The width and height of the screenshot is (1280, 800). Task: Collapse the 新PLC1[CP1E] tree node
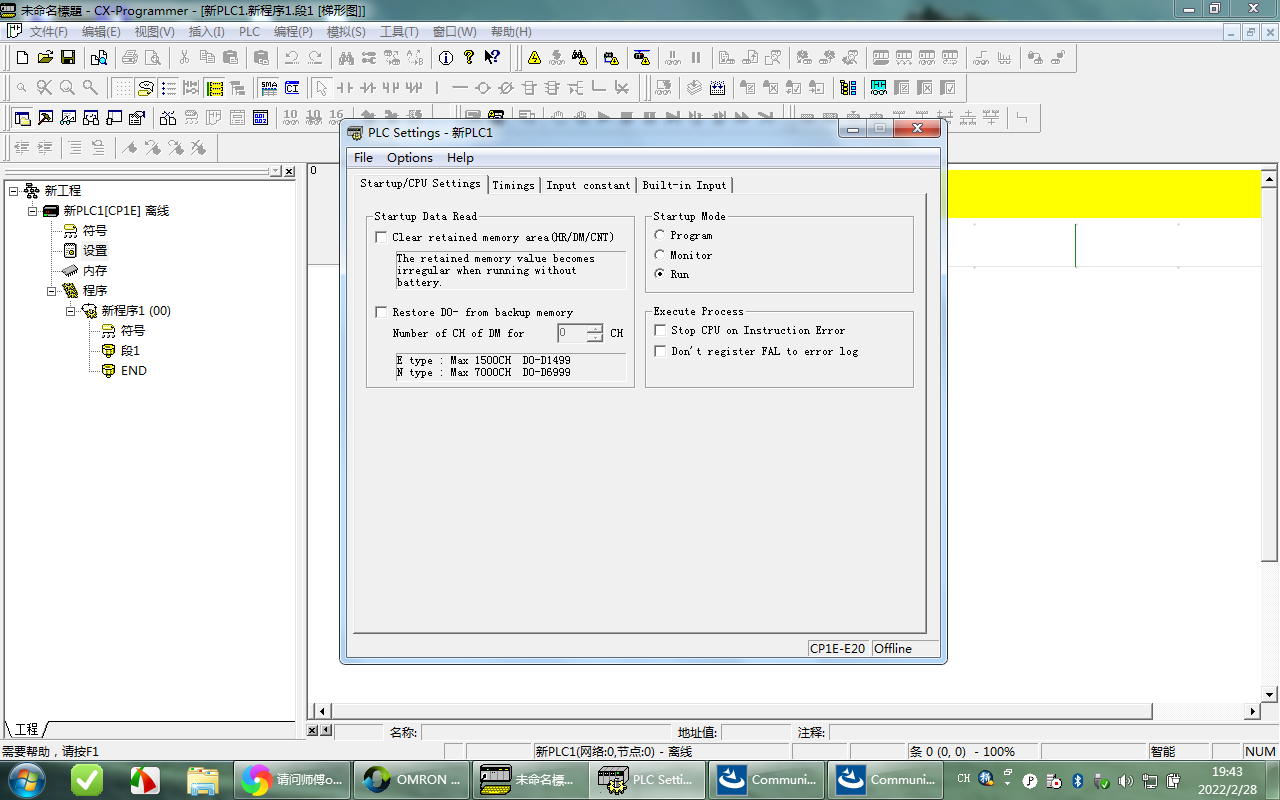(x=33, y=211)
